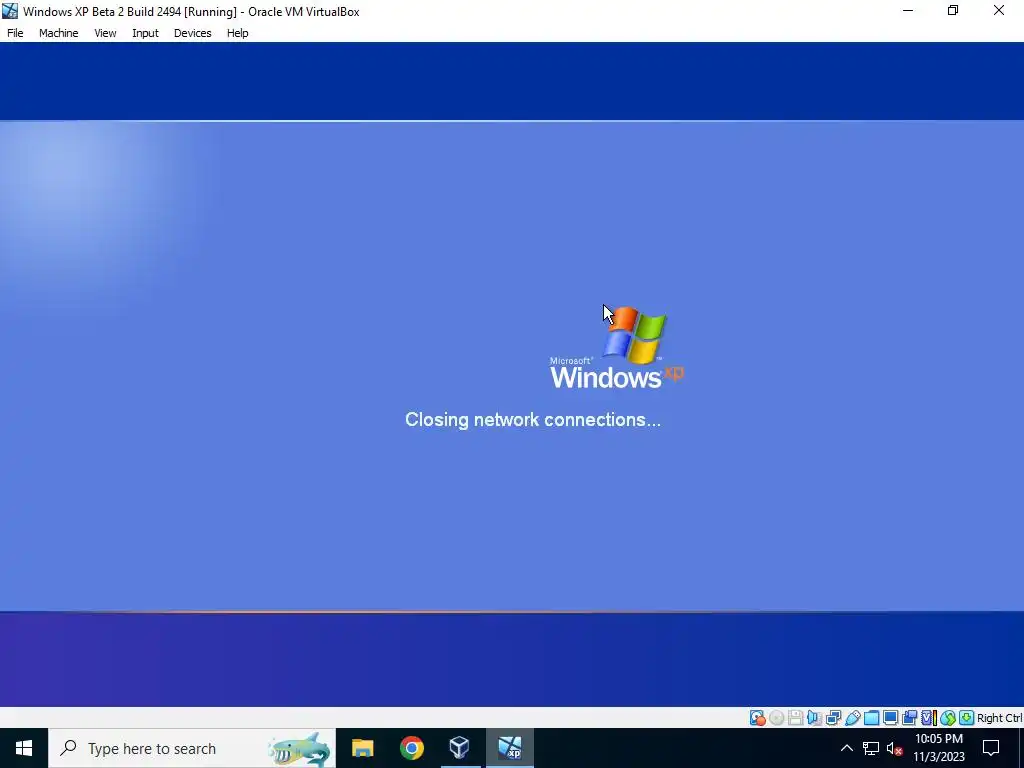The height and width of the screenshot is (768, 1024).
Task: Launch Google Chrome from the taskbar
Action: [411, 748]
